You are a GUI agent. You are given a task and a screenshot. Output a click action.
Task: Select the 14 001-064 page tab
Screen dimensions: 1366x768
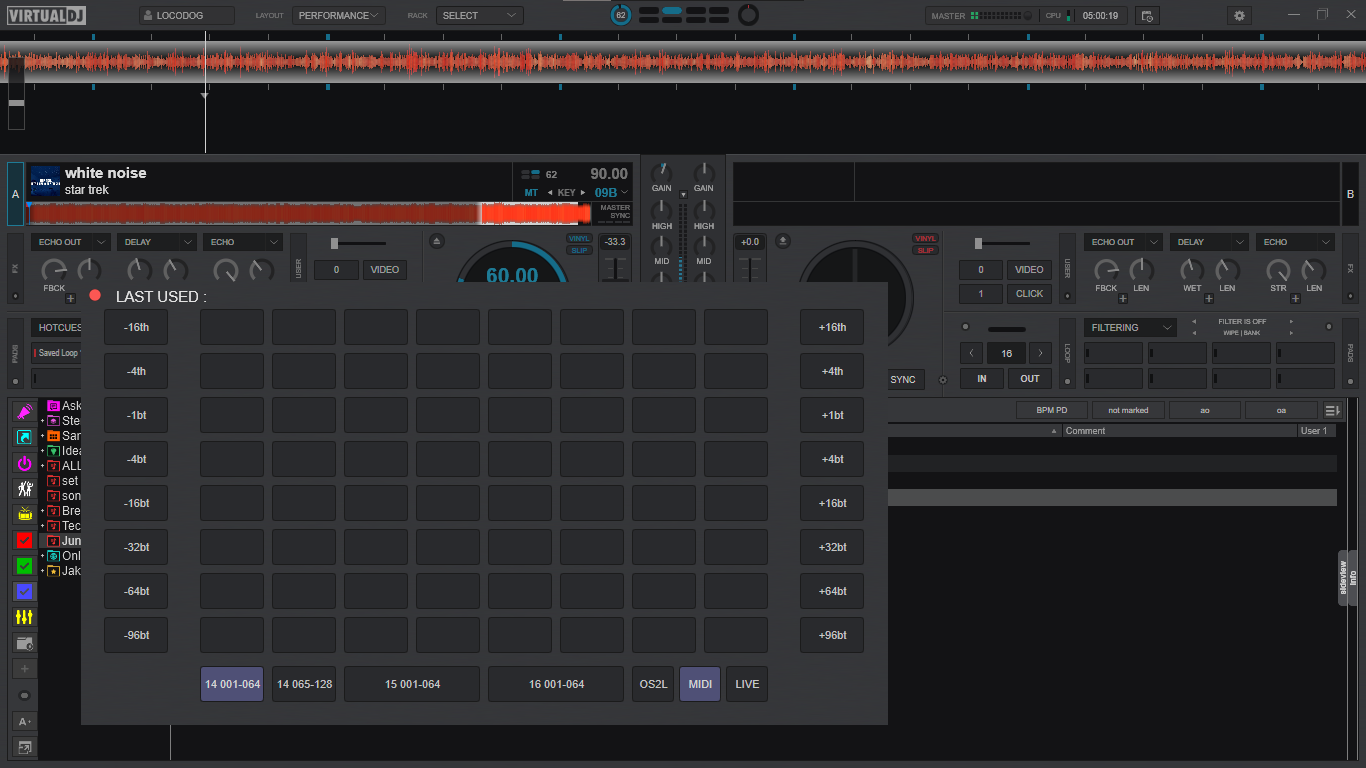[x=232, y=684]
